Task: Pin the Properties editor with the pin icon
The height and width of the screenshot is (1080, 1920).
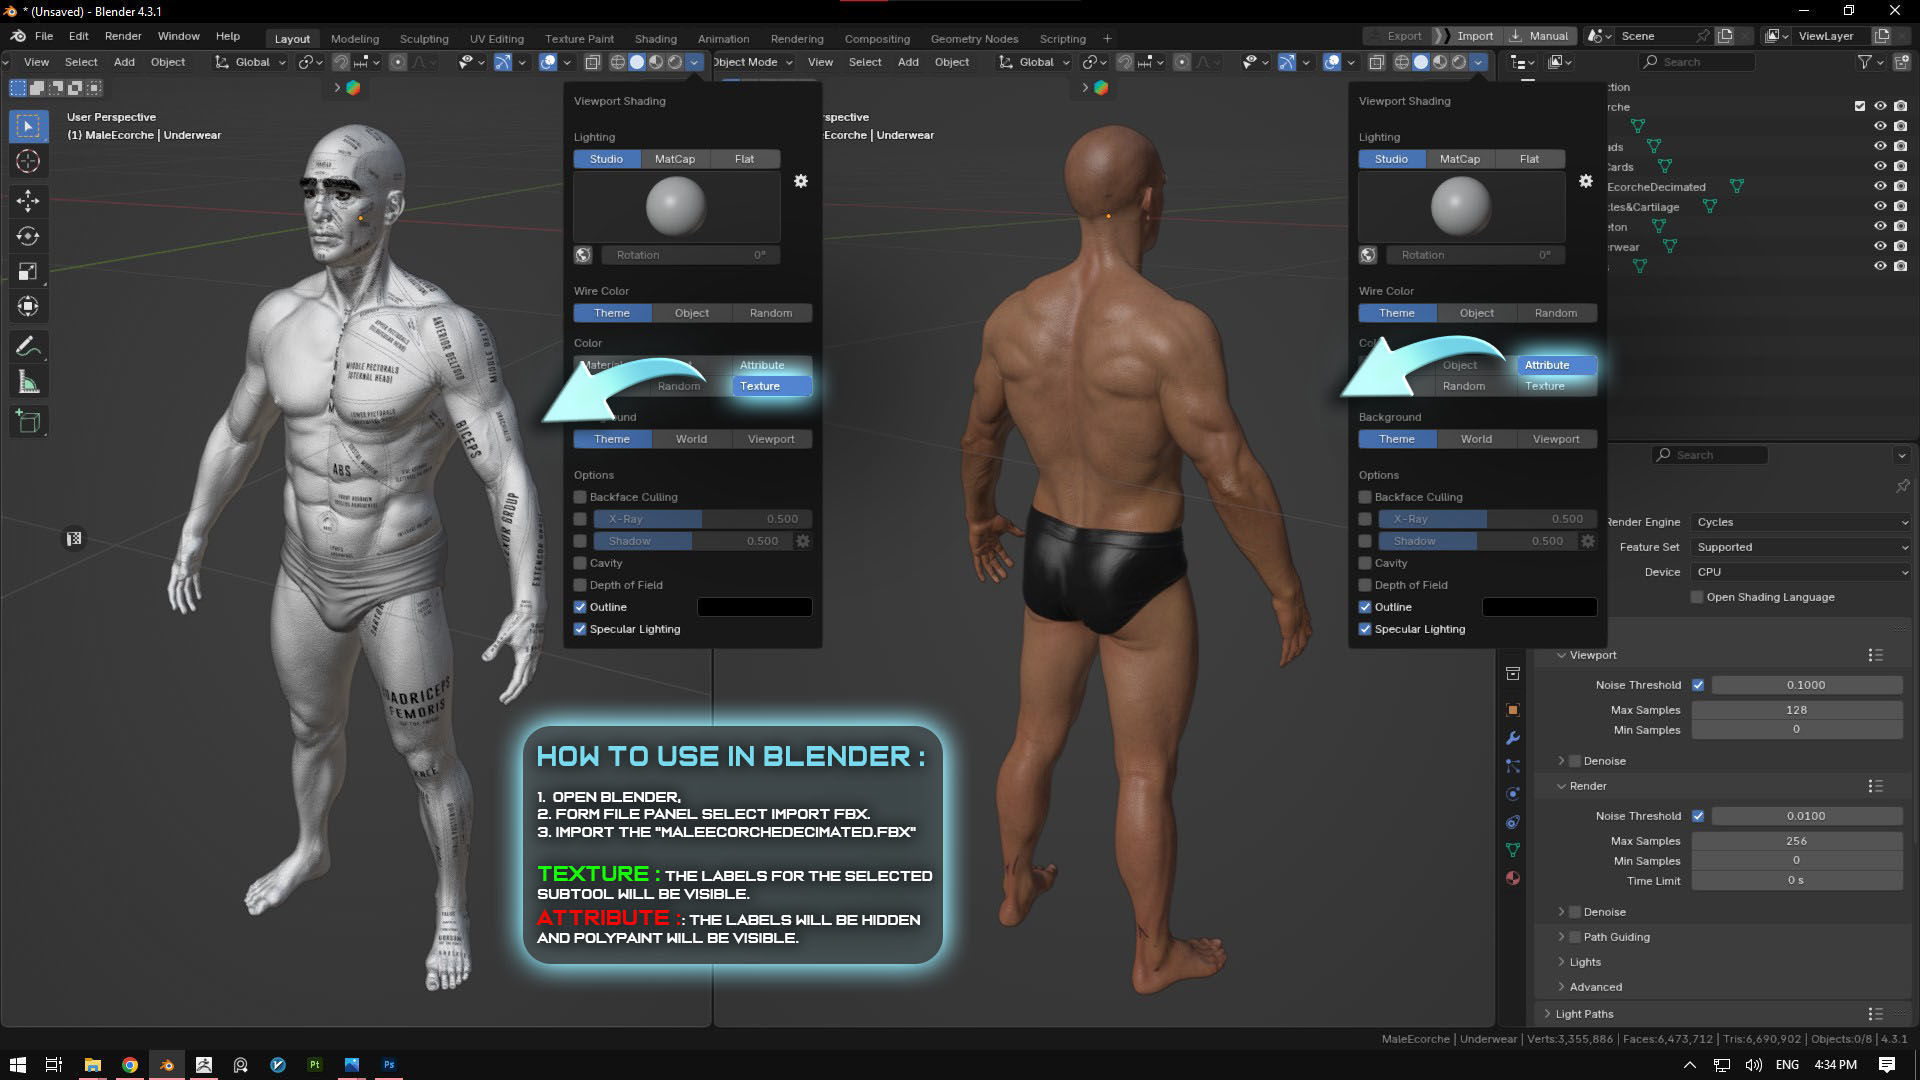Action: coord(1902,486)
